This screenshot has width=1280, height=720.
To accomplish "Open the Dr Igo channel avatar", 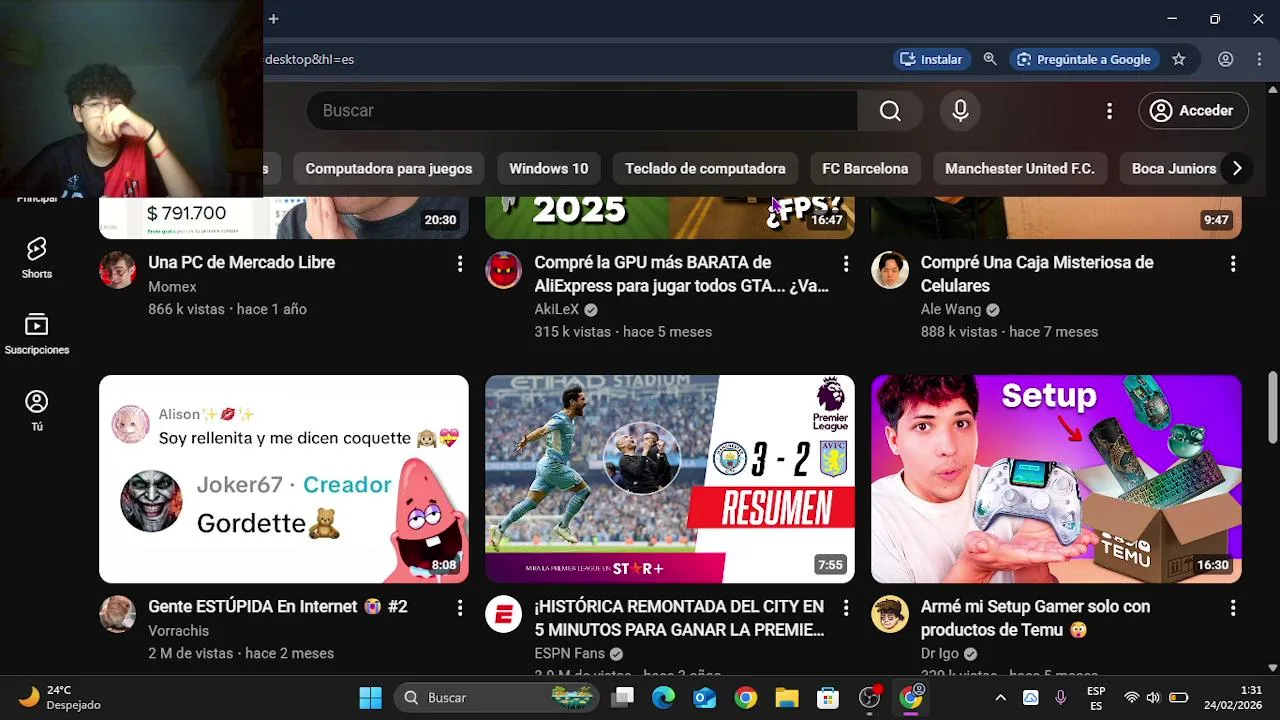I will click(x=889, y=614).
